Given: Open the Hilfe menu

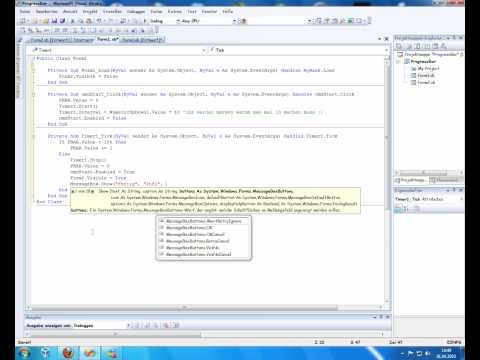Looking at the screenshot, I should click(228, 11).
